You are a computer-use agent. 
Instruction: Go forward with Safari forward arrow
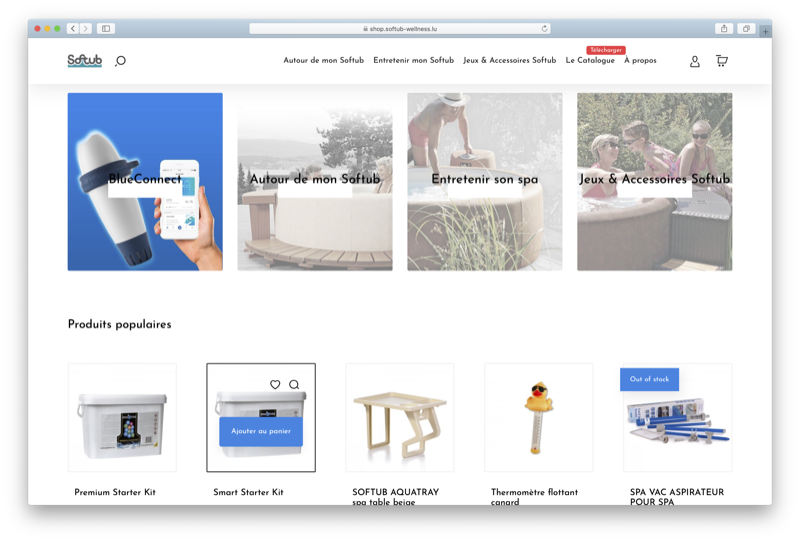click(x=86, y=29)
